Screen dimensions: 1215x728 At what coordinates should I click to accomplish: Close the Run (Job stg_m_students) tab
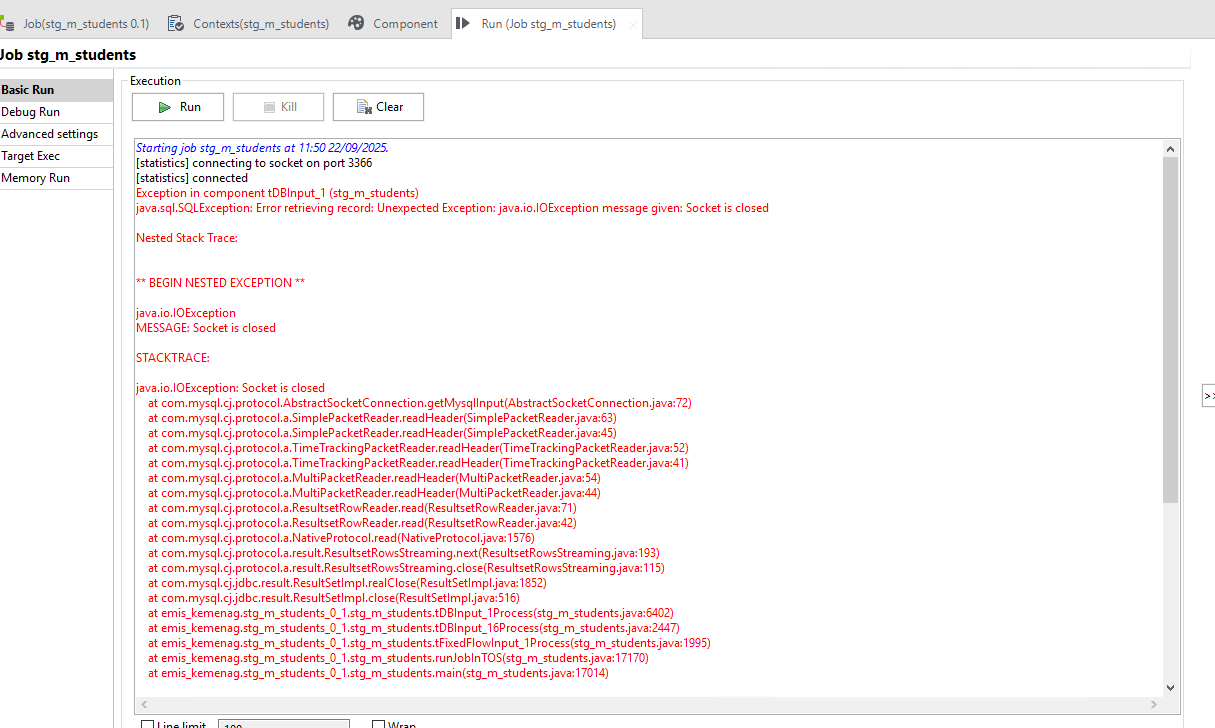click(x=632, y=24)
